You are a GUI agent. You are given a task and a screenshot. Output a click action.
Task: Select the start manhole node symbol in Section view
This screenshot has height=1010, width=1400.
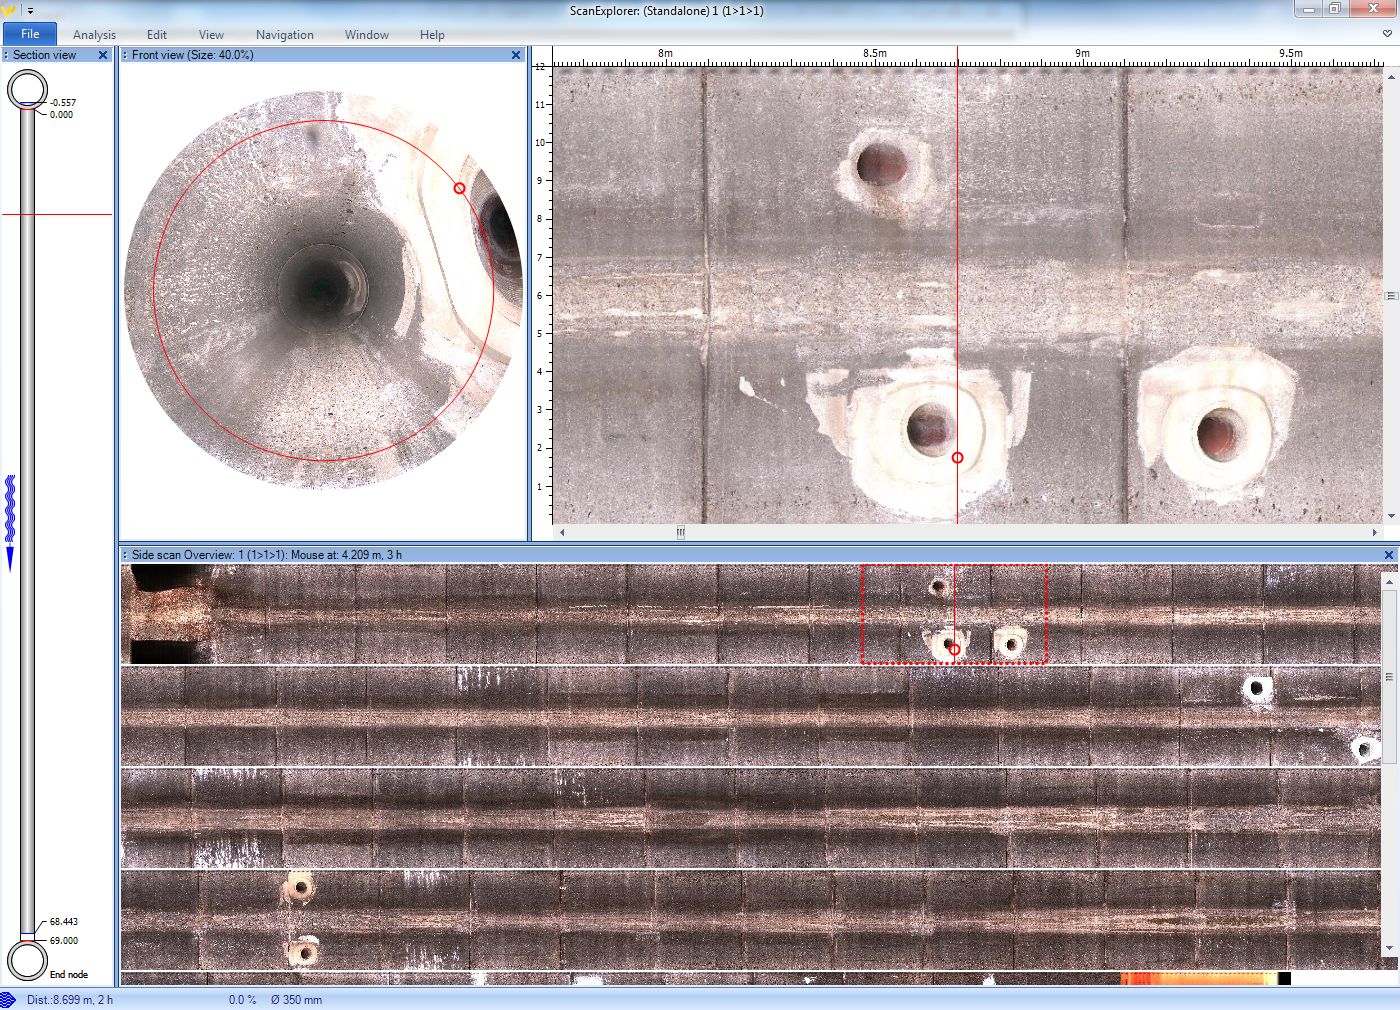pyautogui.click(x=27, y=88)
